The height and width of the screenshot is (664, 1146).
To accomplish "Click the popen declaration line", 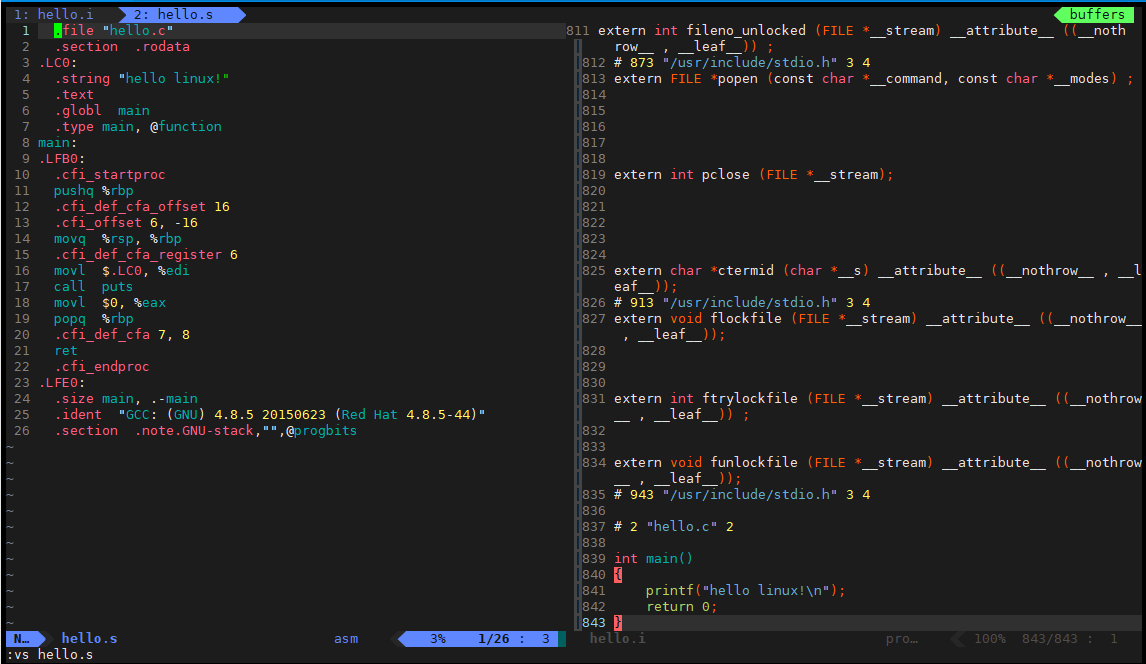I will pos(873,79).
